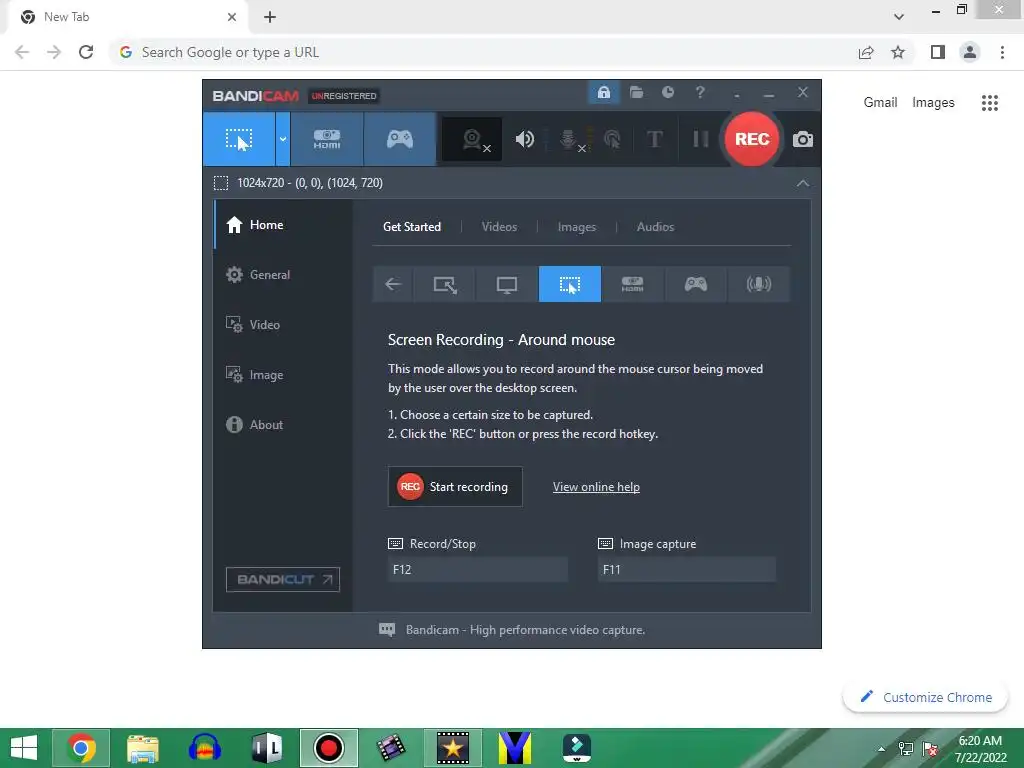
Task: Switch to the Videos tab
Action: pos(499,227)
